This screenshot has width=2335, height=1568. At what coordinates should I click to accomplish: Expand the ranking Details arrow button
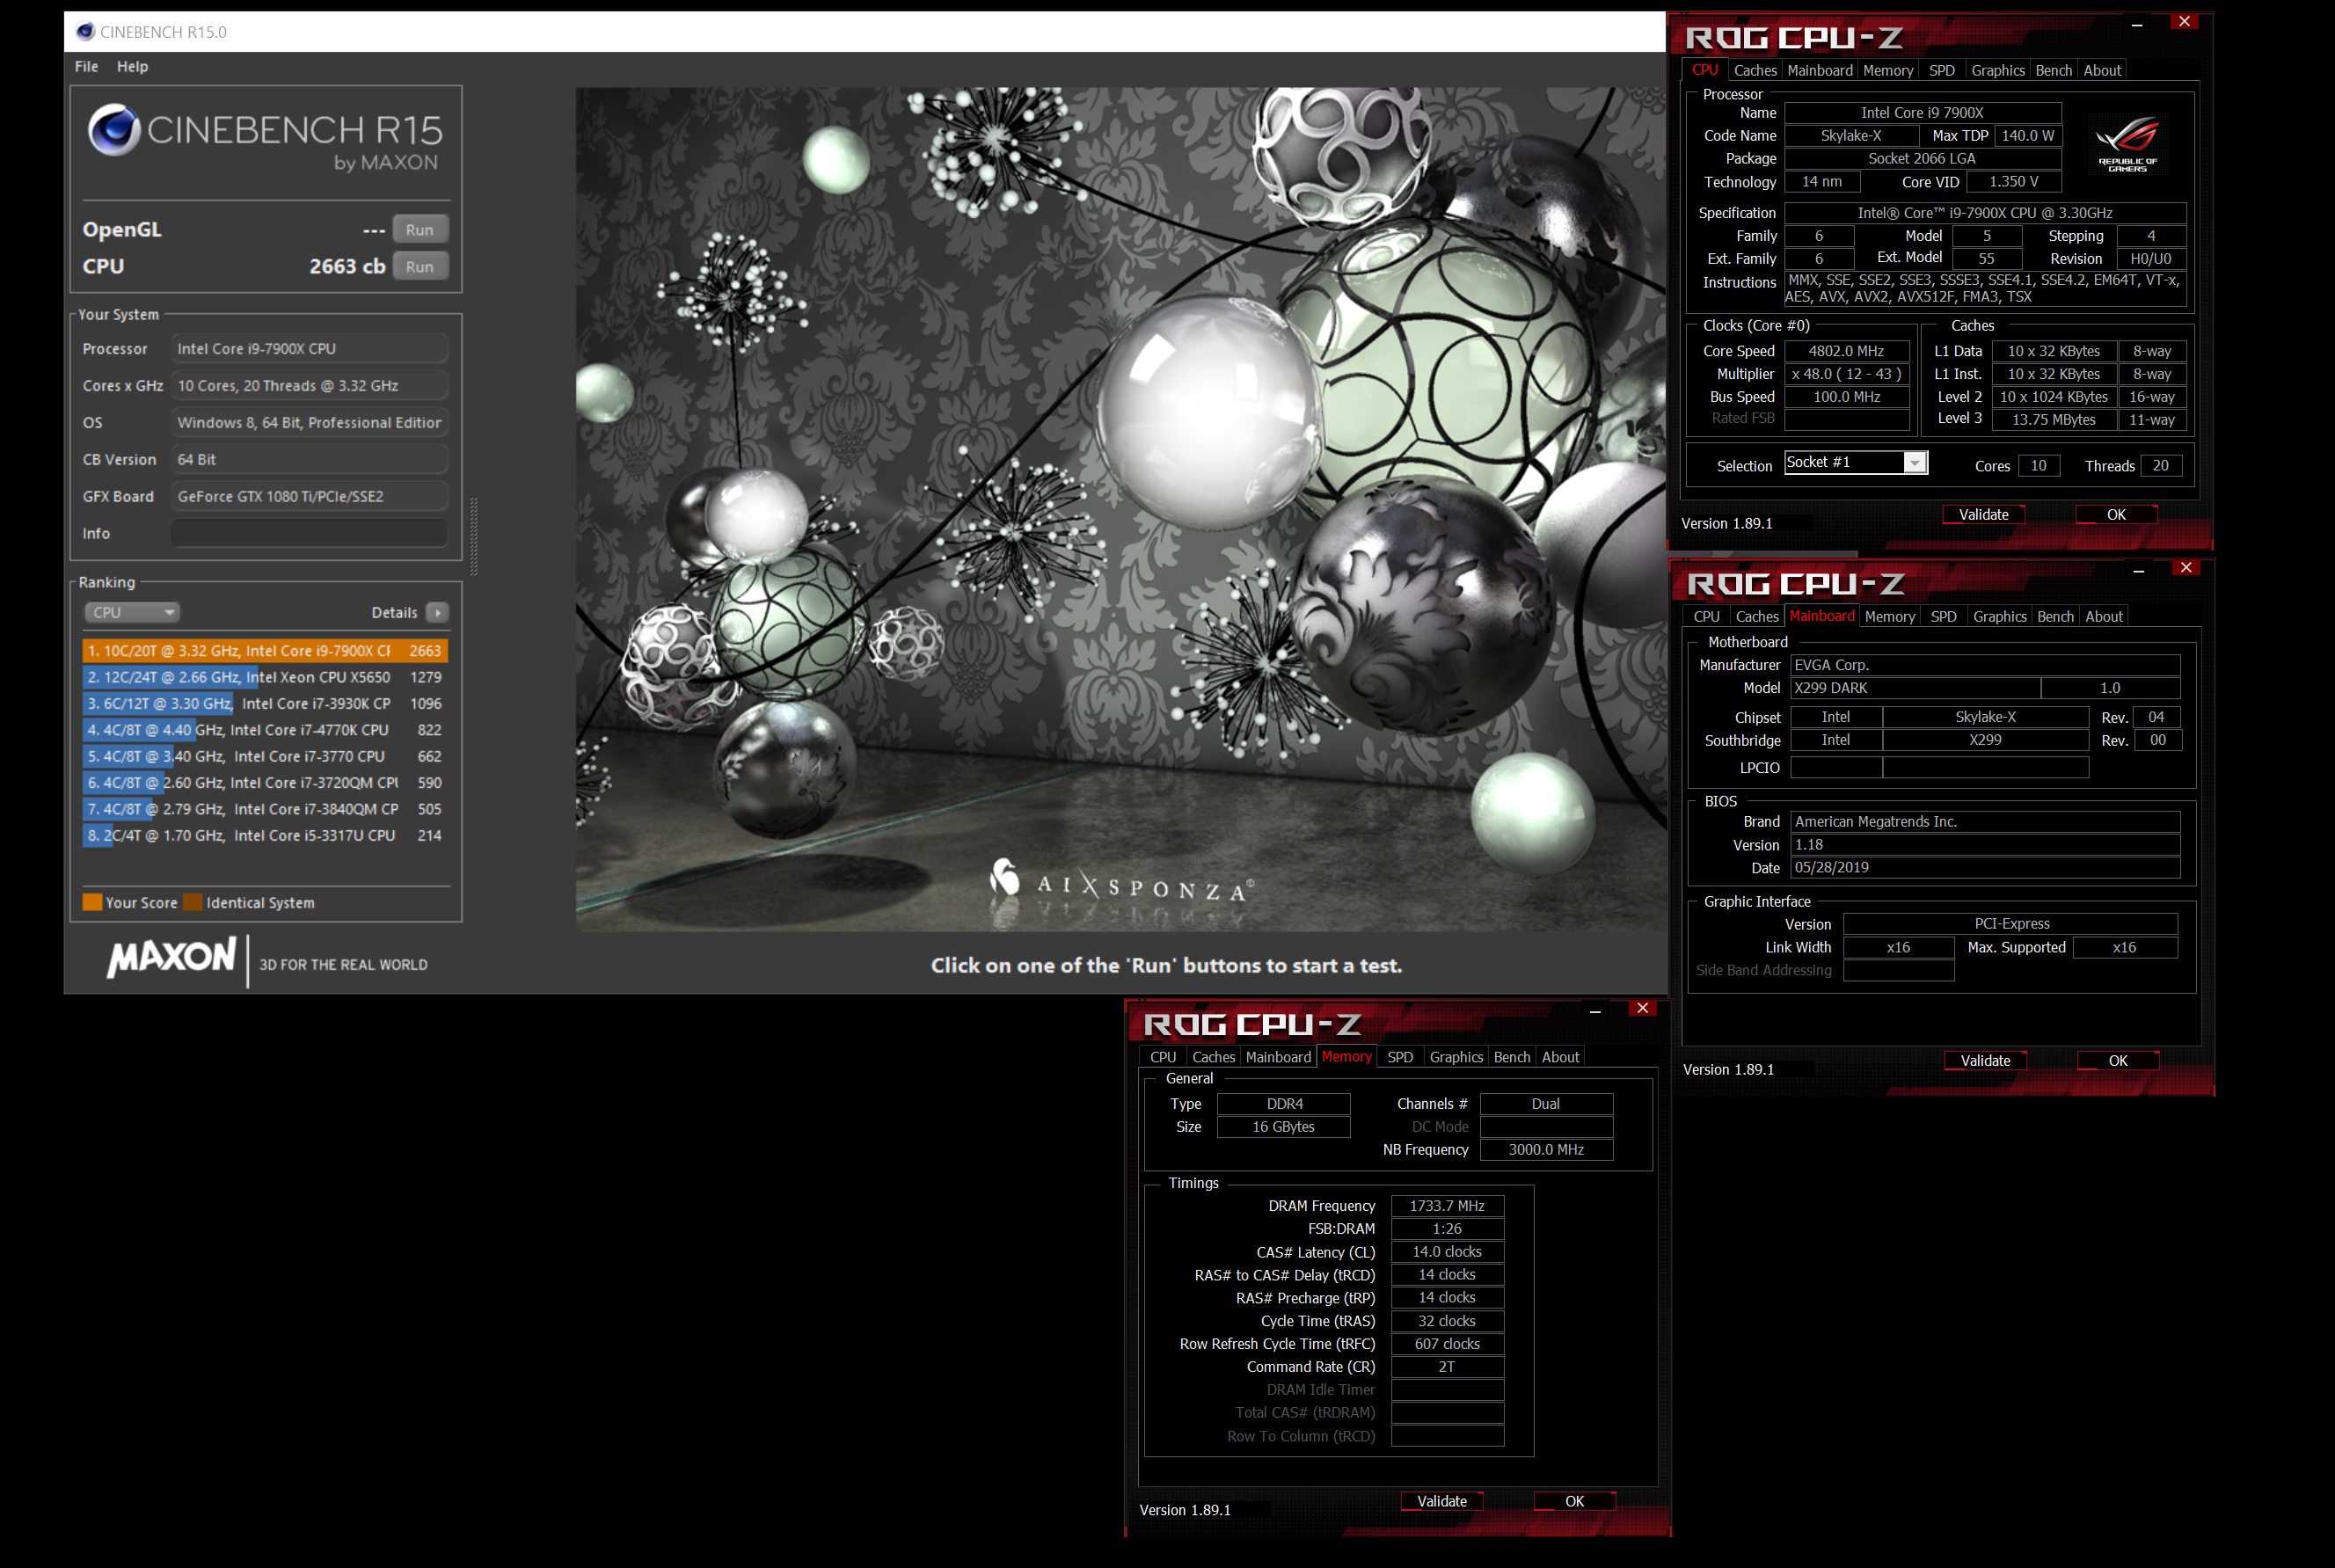coord(437,612)
